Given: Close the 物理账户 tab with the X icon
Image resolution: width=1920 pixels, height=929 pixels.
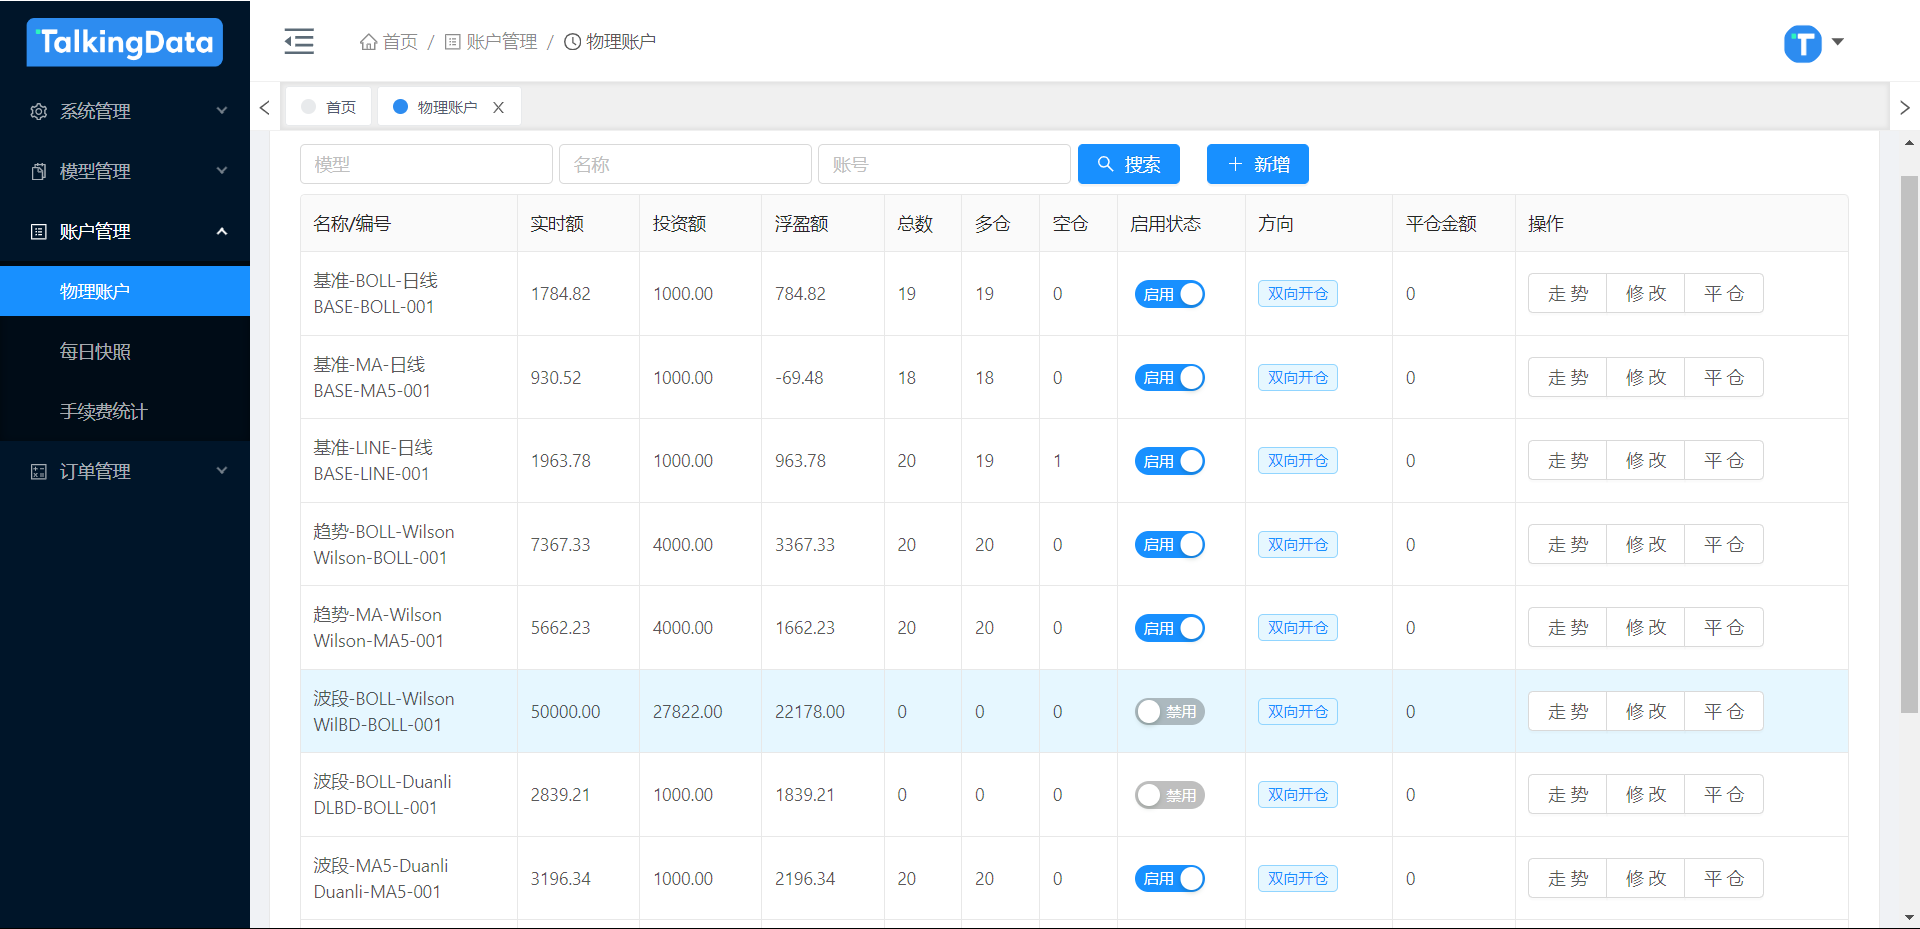Looking at the screenshot, I should click(x=498, y=107).
